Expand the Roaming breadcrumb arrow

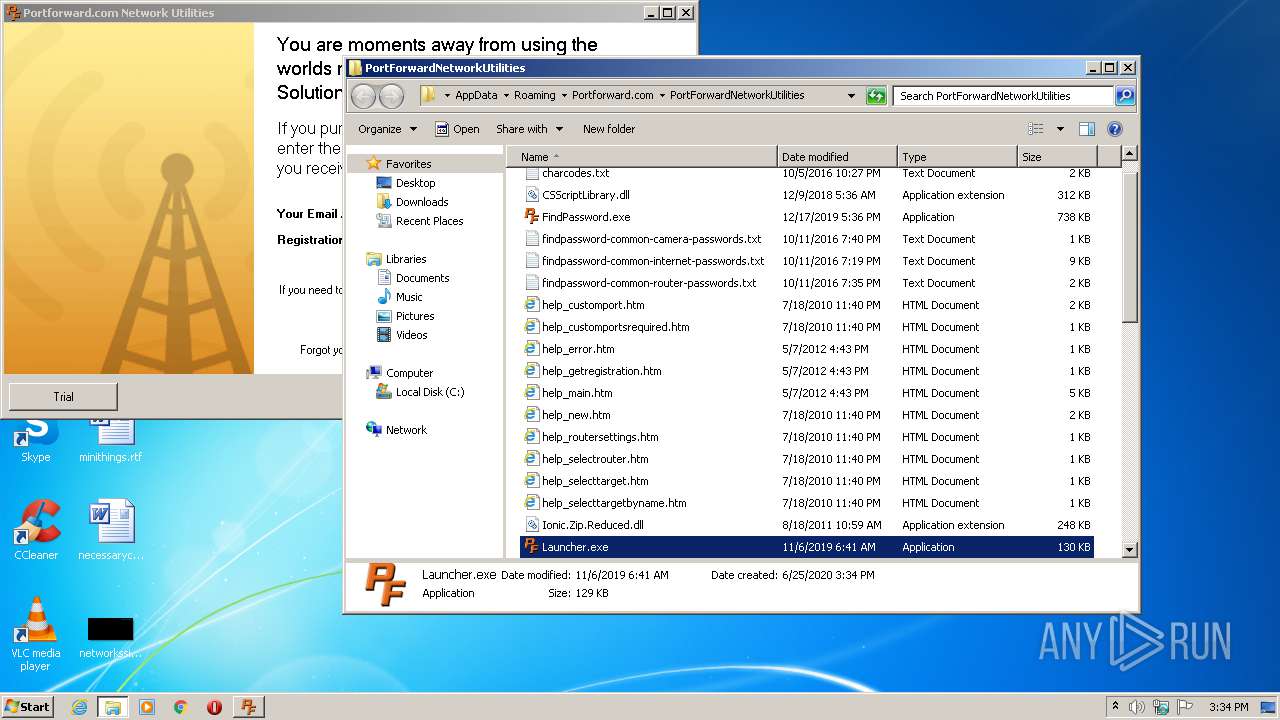pos(564,96)
